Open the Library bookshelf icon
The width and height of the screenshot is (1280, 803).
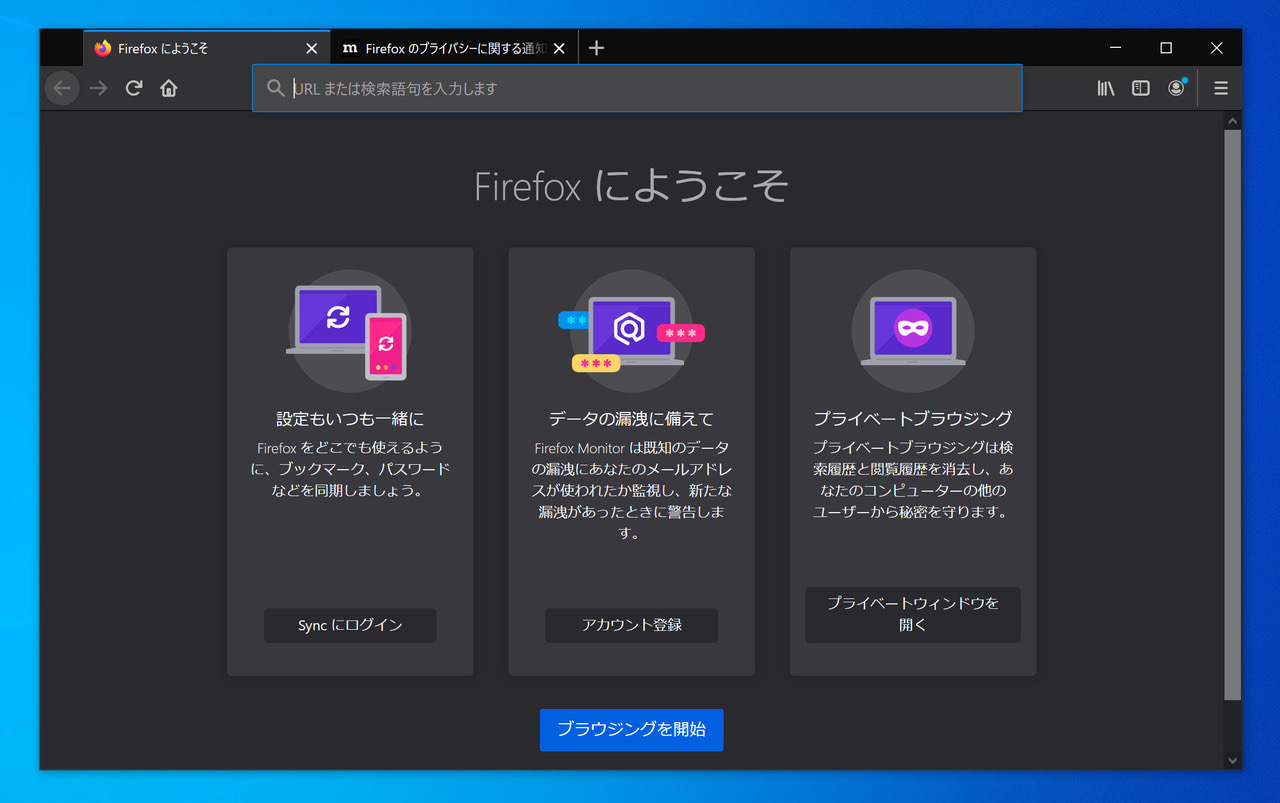[x=1105, y=88]
